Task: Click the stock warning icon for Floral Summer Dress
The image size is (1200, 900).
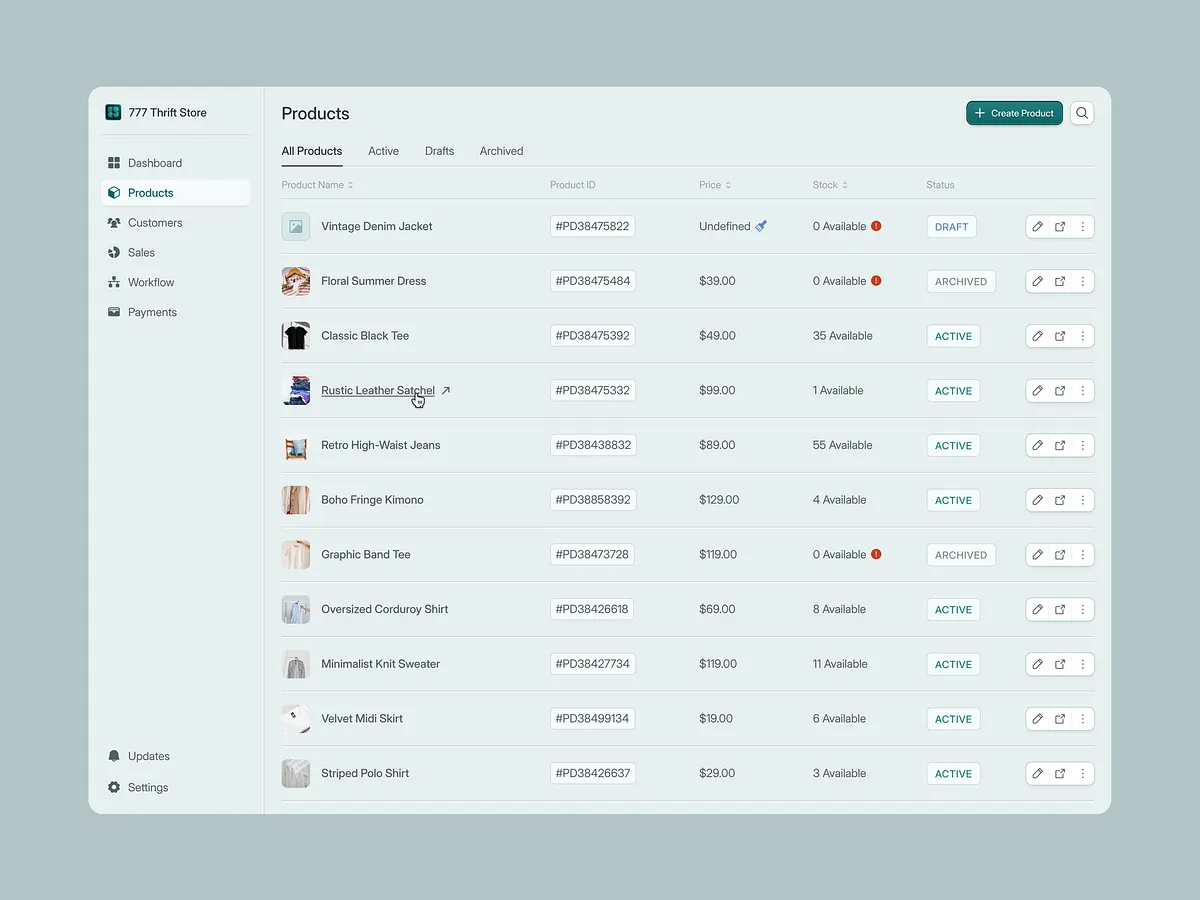Action: 876,281
